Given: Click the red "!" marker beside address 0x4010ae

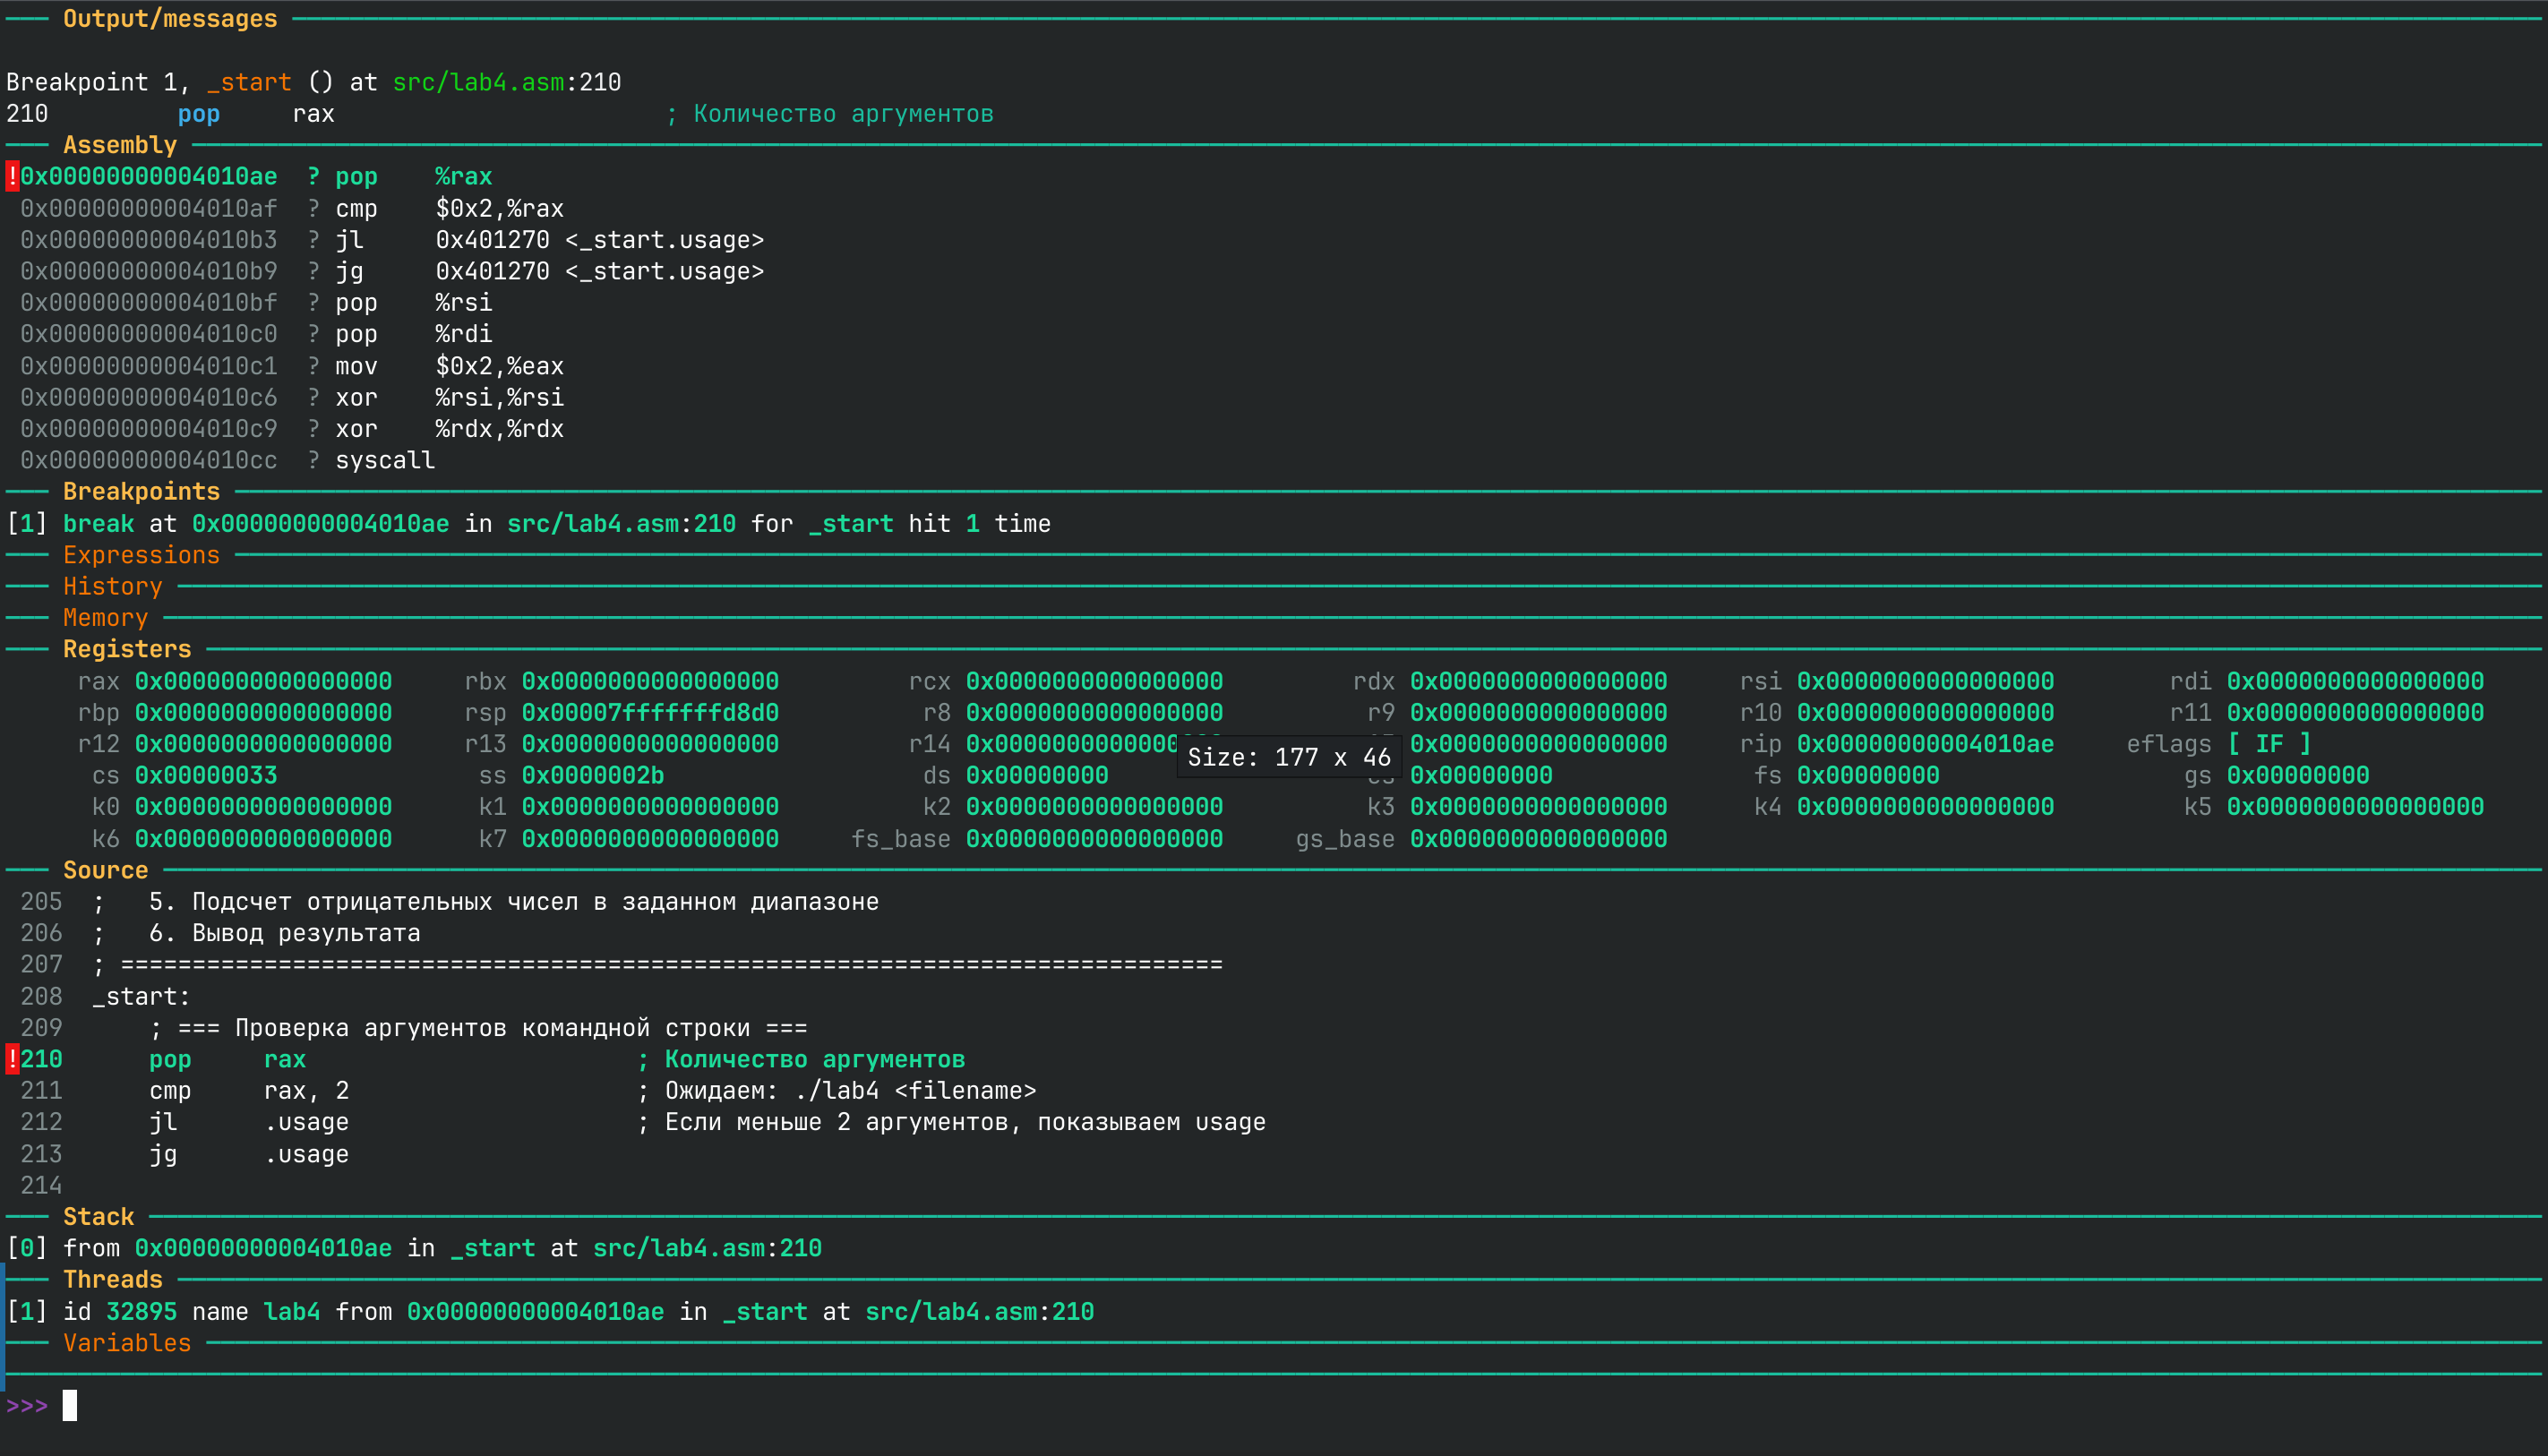Looking at the screenshot, I should (x=11, y=176).
